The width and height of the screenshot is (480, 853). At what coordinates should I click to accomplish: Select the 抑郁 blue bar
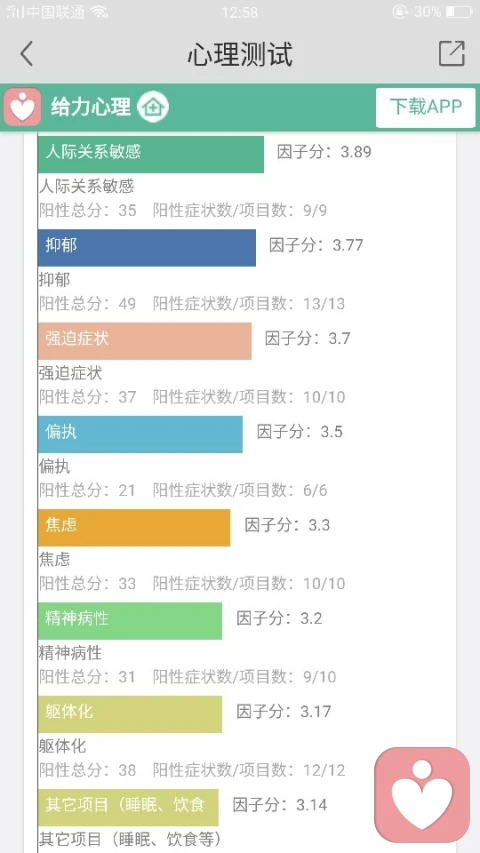(147, 248)
